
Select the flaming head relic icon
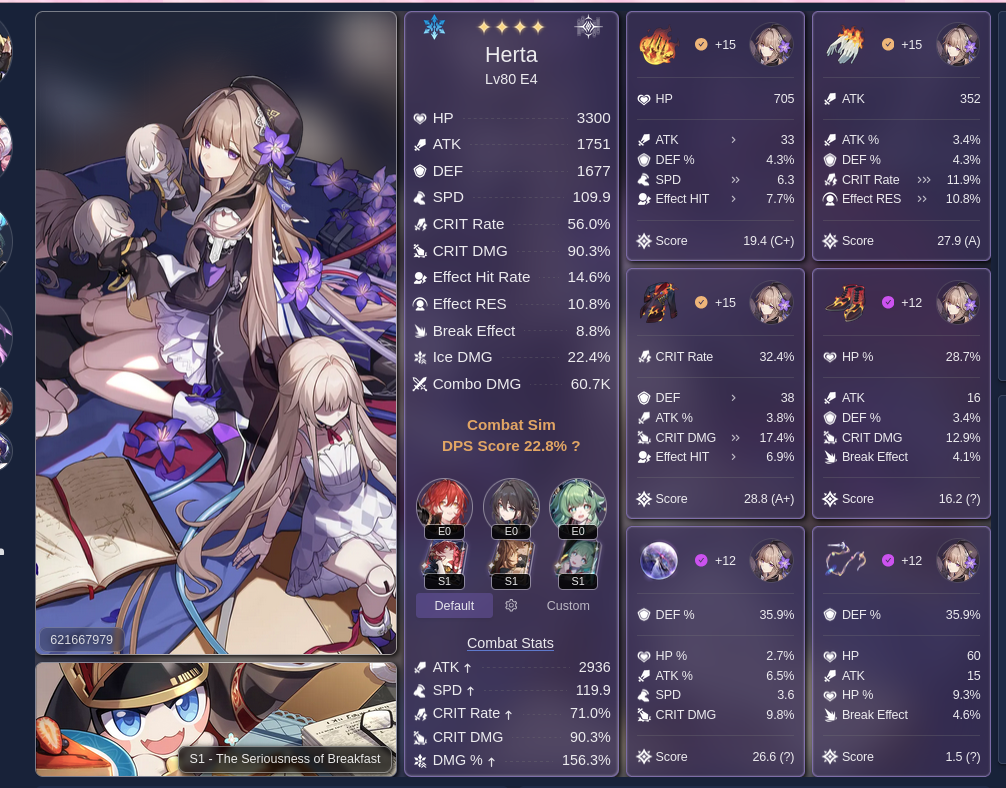(659, 45)
